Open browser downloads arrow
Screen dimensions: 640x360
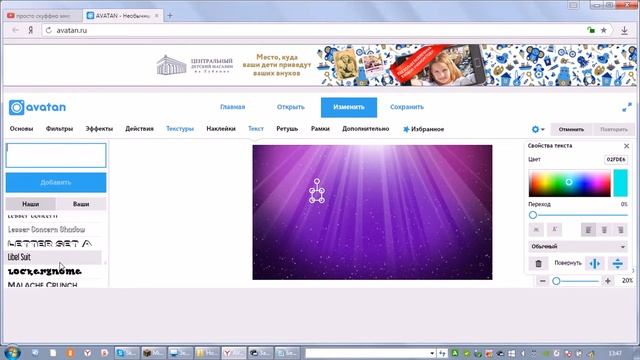[624, 31]
